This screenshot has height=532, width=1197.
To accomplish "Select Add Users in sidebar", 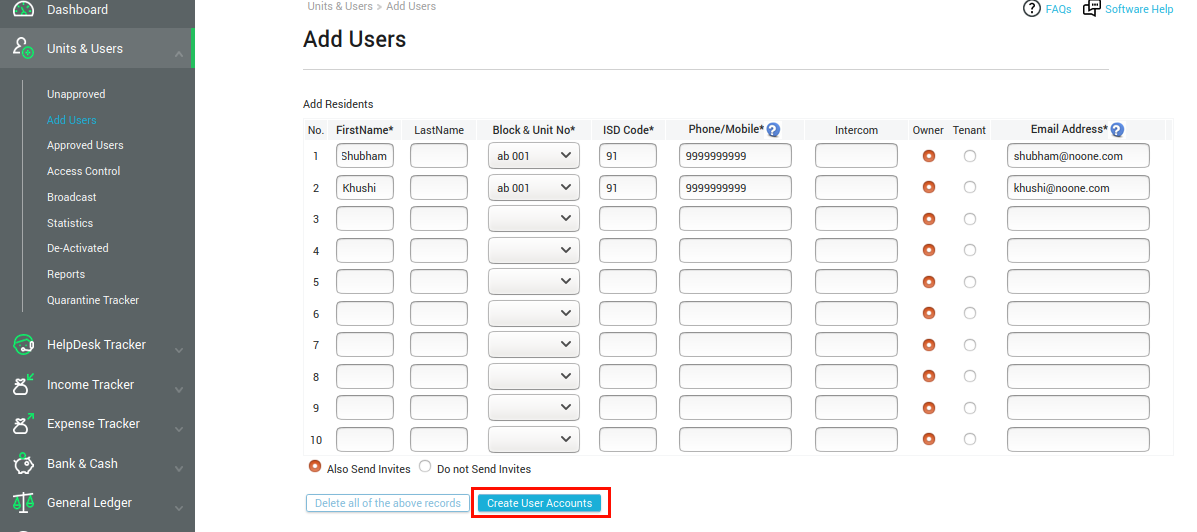I will 72,120.
